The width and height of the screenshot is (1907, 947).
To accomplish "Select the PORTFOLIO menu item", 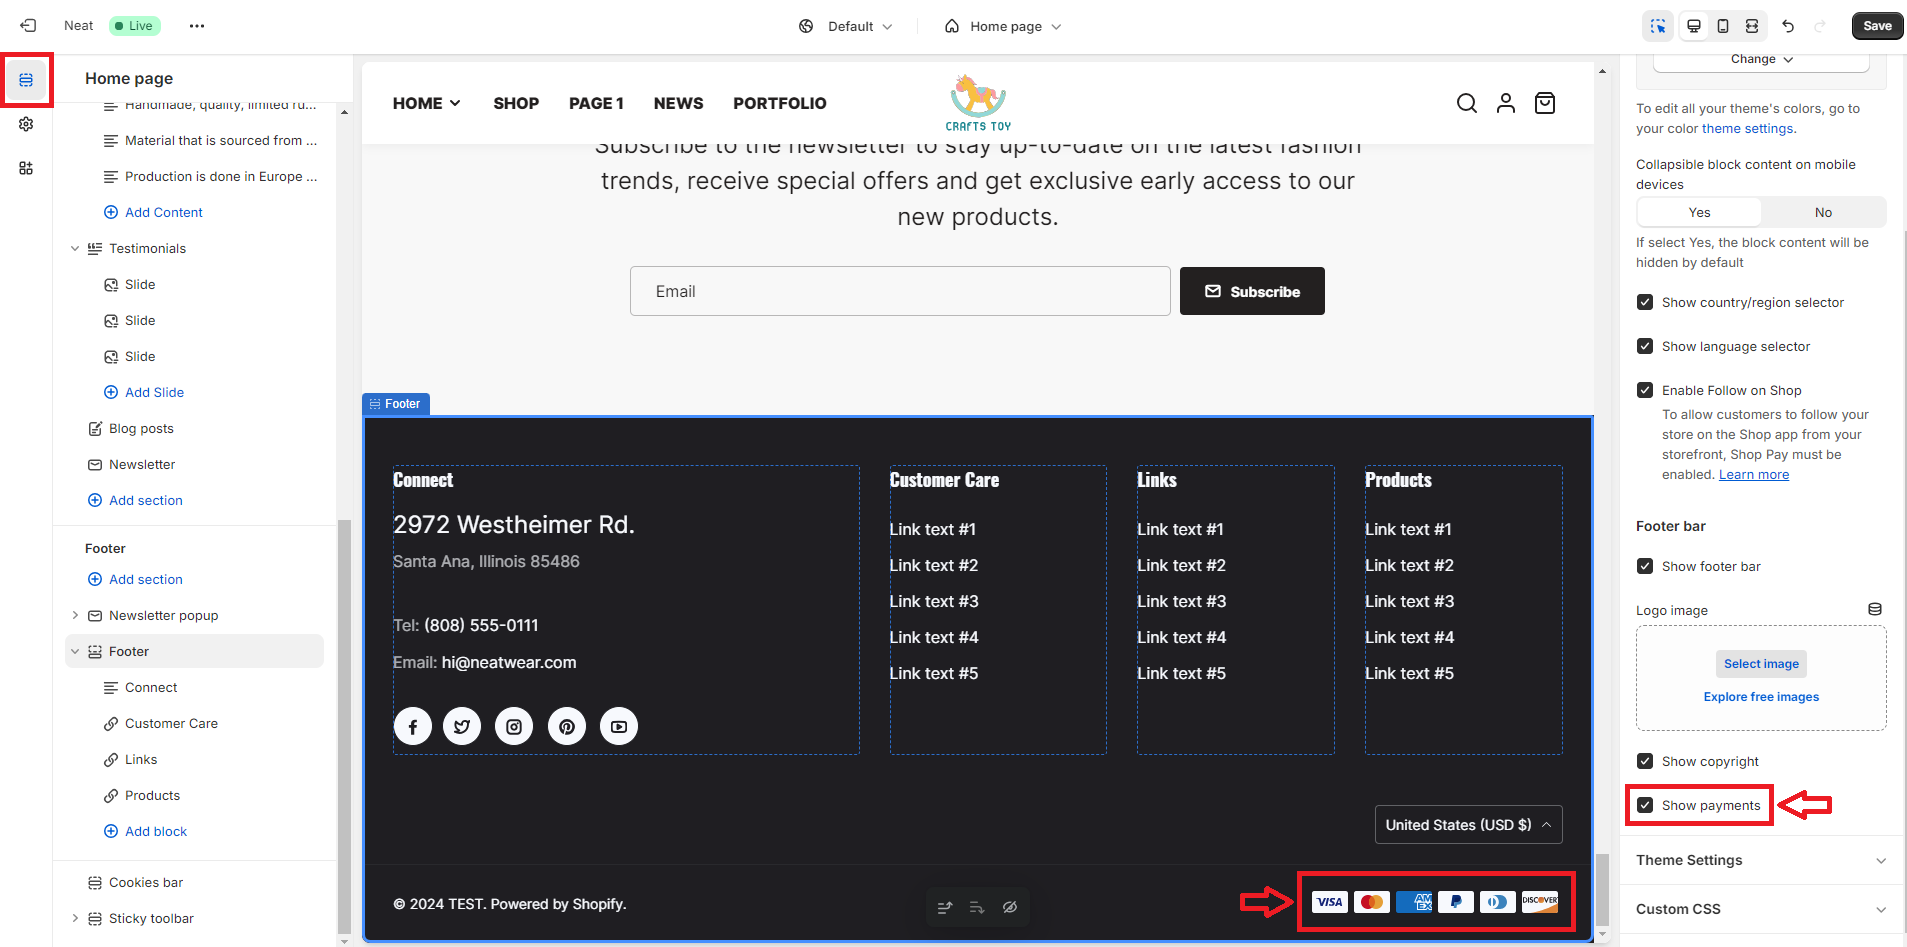I will (x=779, y=103).
